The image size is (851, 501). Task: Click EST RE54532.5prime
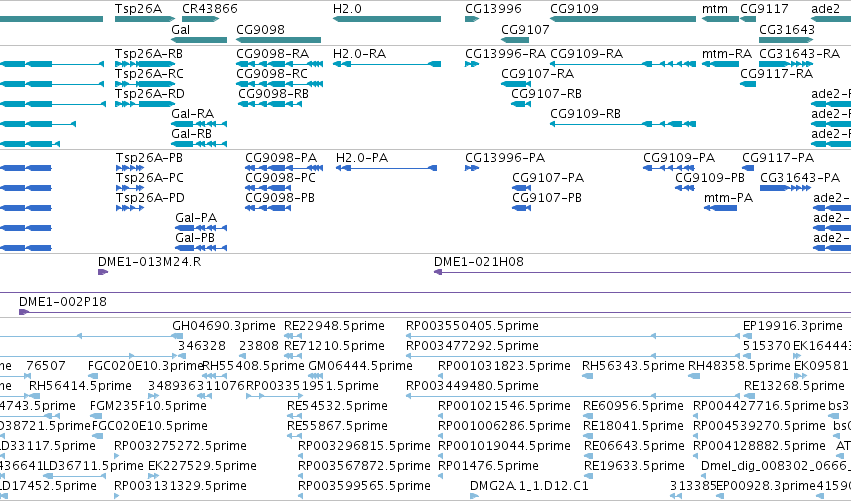click(x=338, y=407)
